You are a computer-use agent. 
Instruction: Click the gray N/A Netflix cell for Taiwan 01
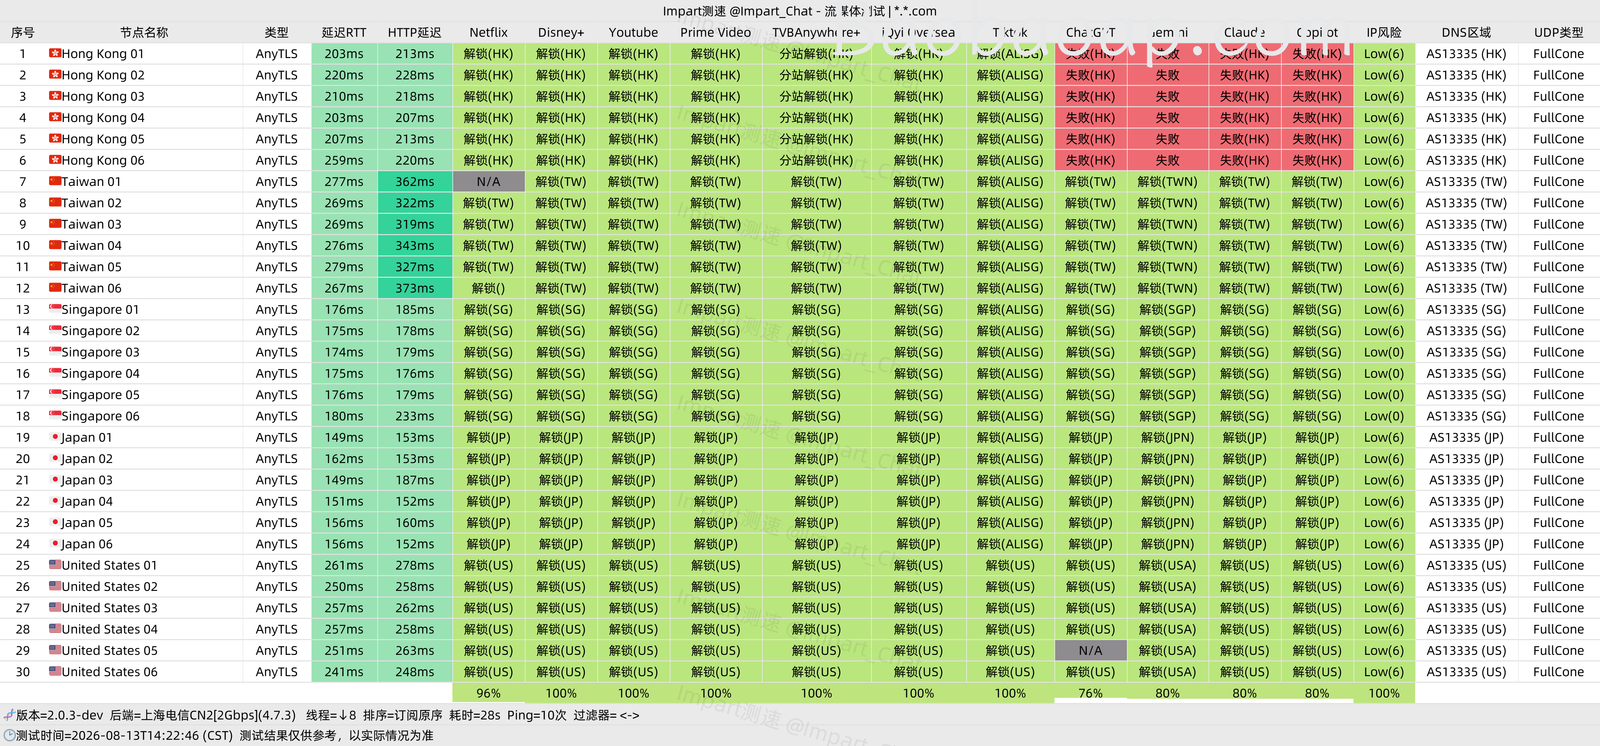point(488,181)
